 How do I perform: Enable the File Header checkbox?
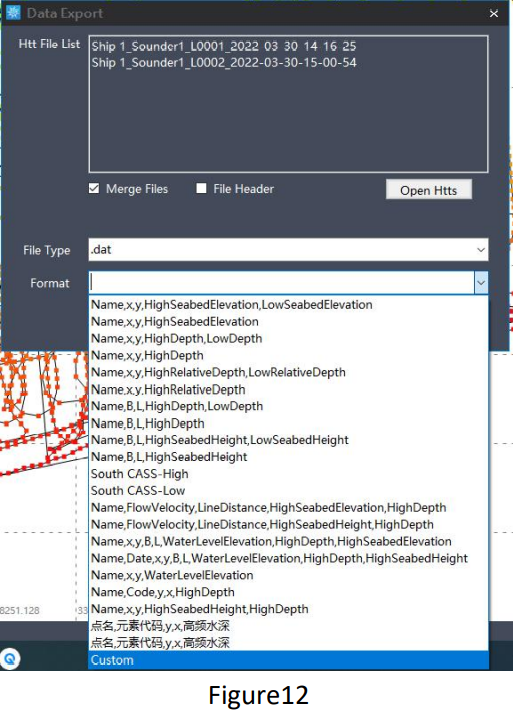(201, 188)
